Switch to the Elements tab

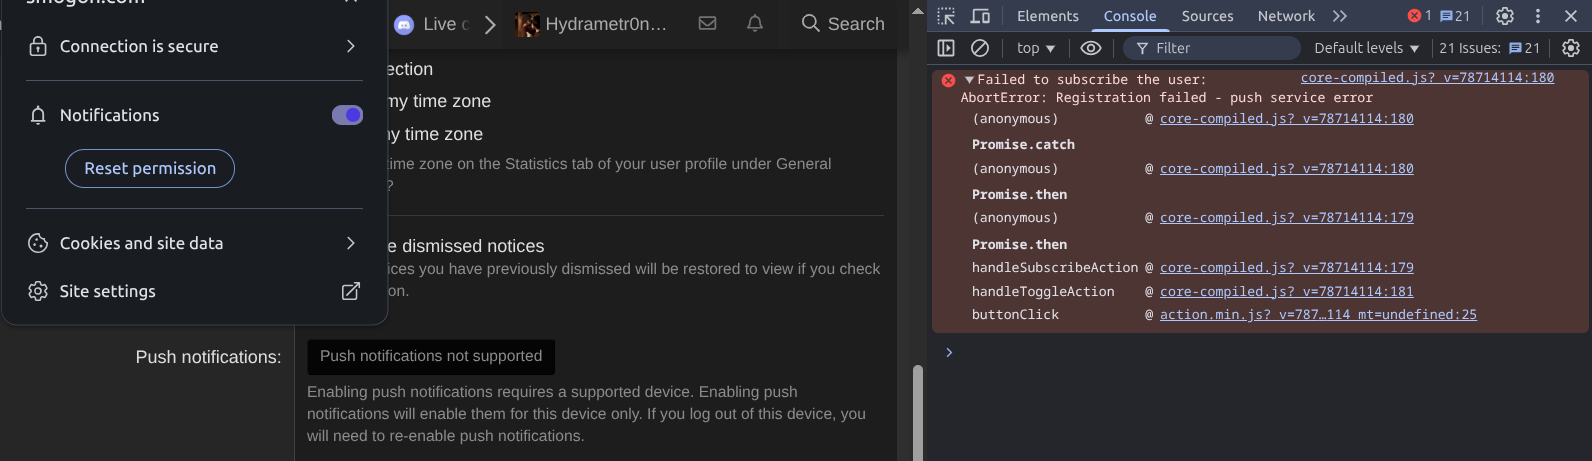[x=1047, y=16]
